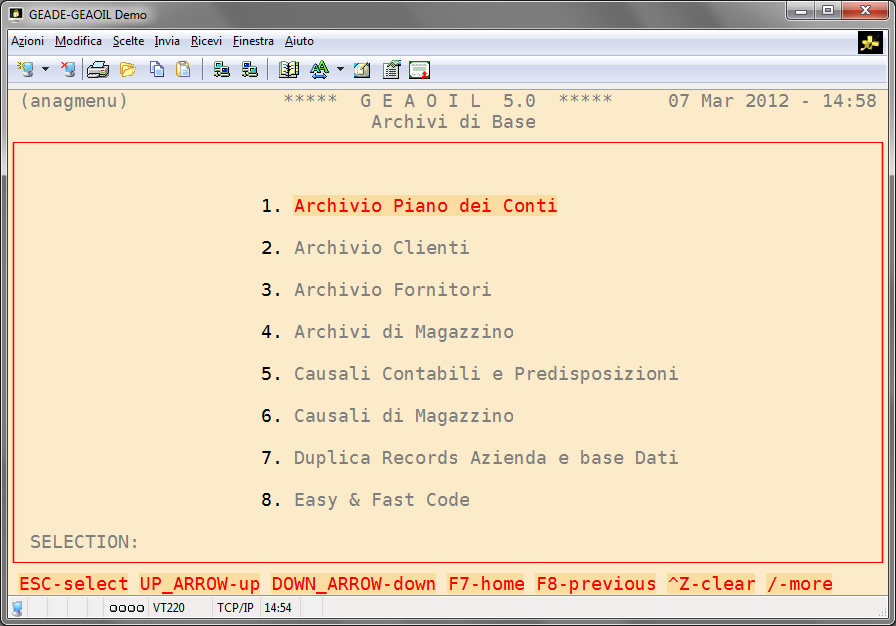Click the paste clipboard icon
The width and height of the screenshot is (896, 626).
tap(183, 69)
